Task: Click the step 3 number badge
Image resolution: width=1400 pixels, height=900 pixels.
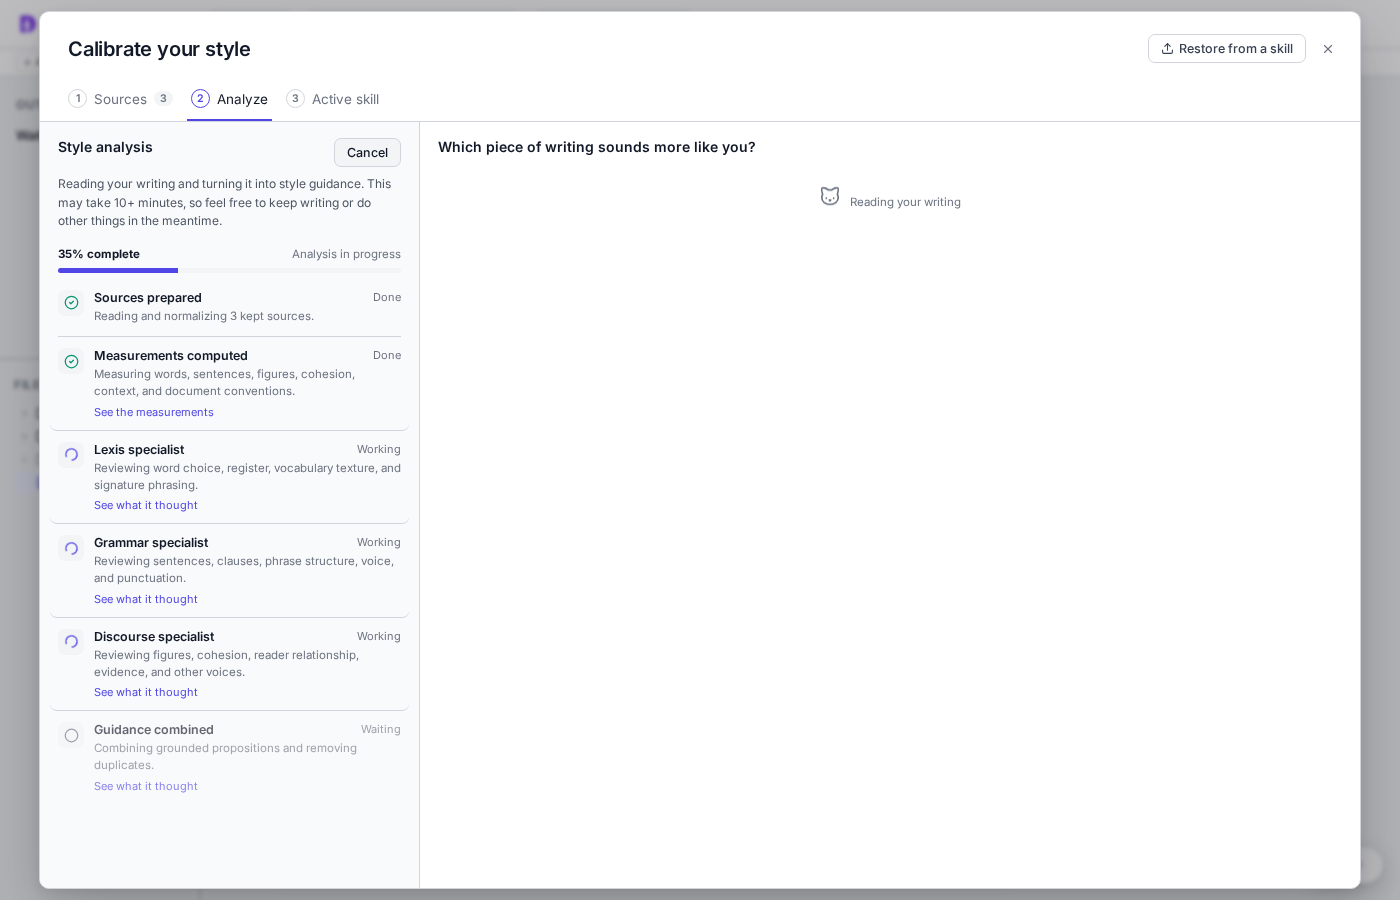Action: pyautogui.click(x=295, y=98)
